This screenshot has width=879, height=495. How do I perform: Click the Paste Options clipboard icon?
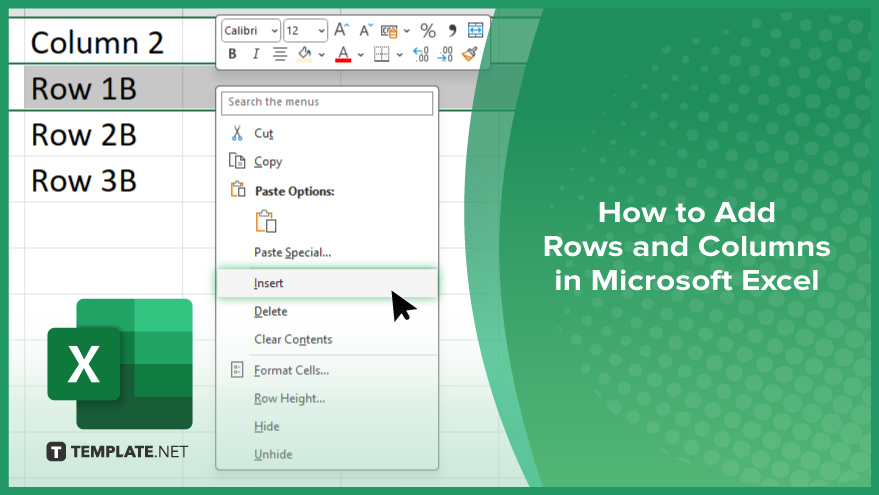238,189
